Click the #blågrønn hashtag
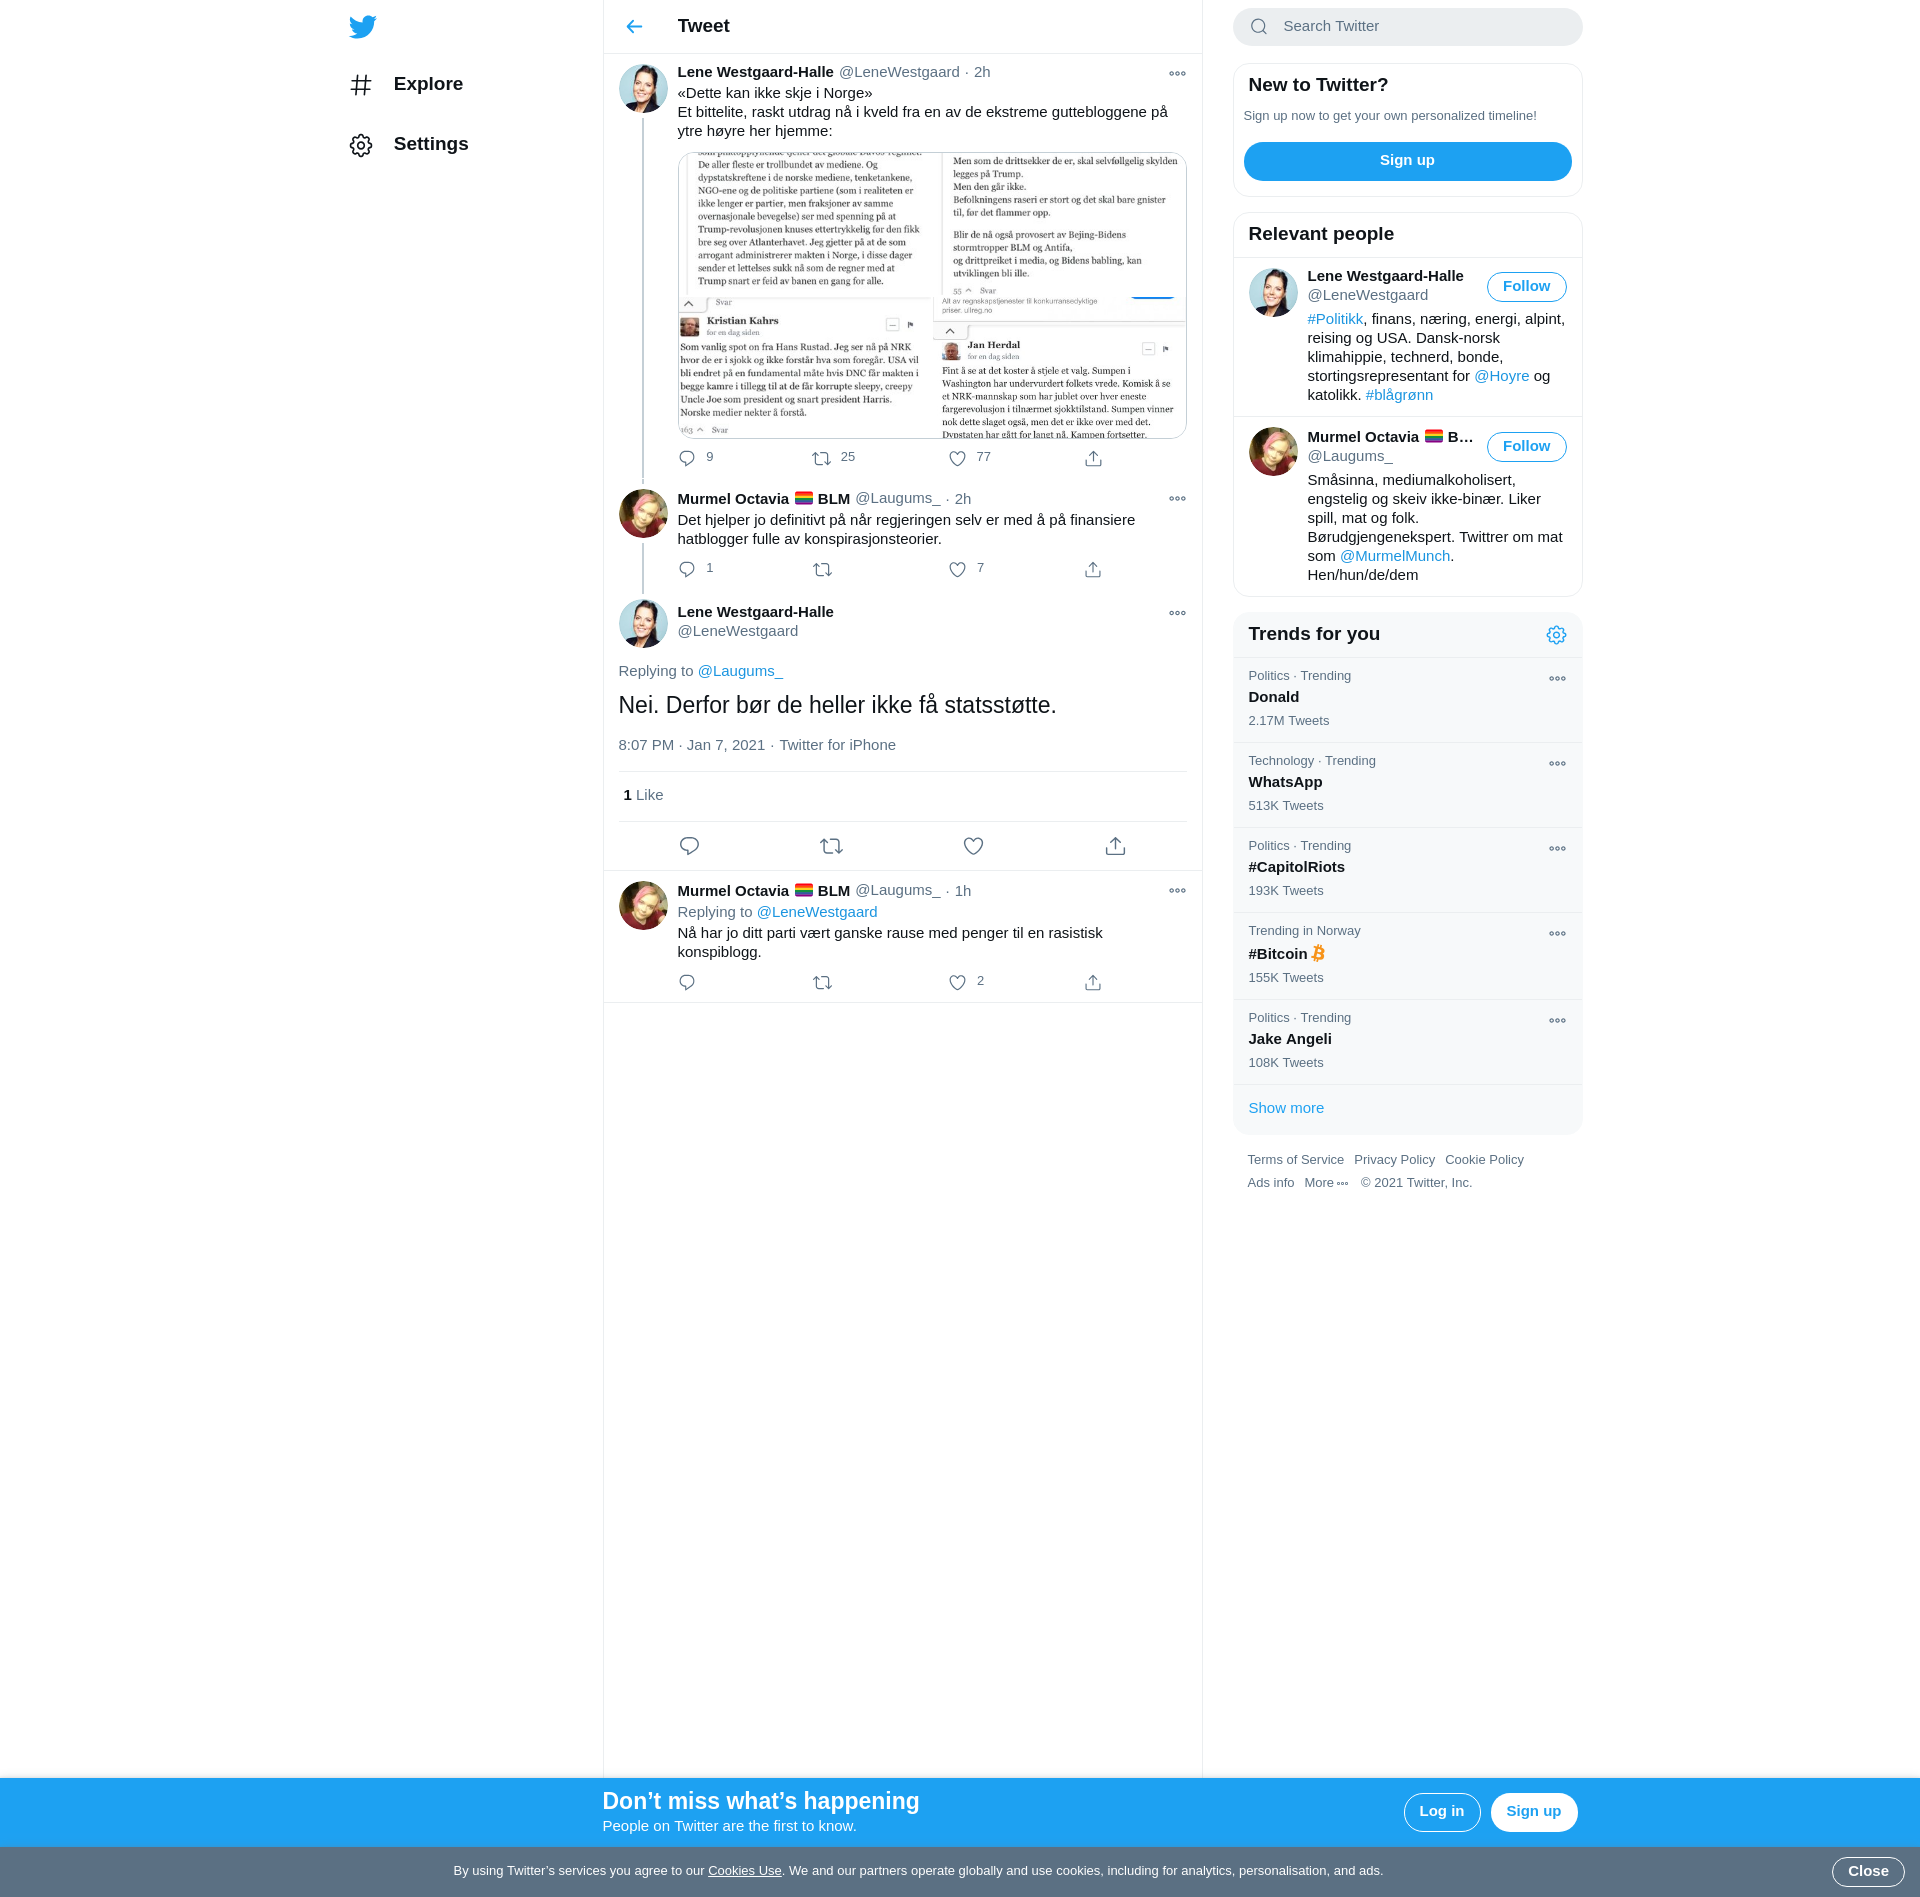1920x1897 pixels. click(1399, 395)
